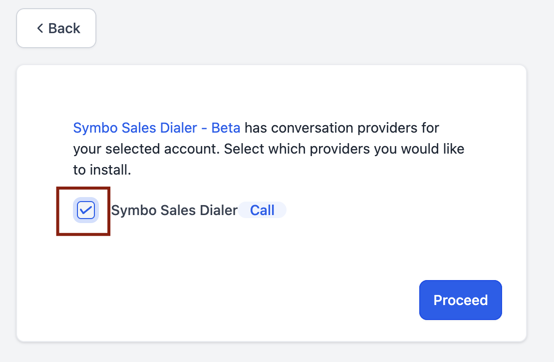This screenshot has width=555, height=362.
Task: Click the Proceed label text on the button
Action: (460, 300)
